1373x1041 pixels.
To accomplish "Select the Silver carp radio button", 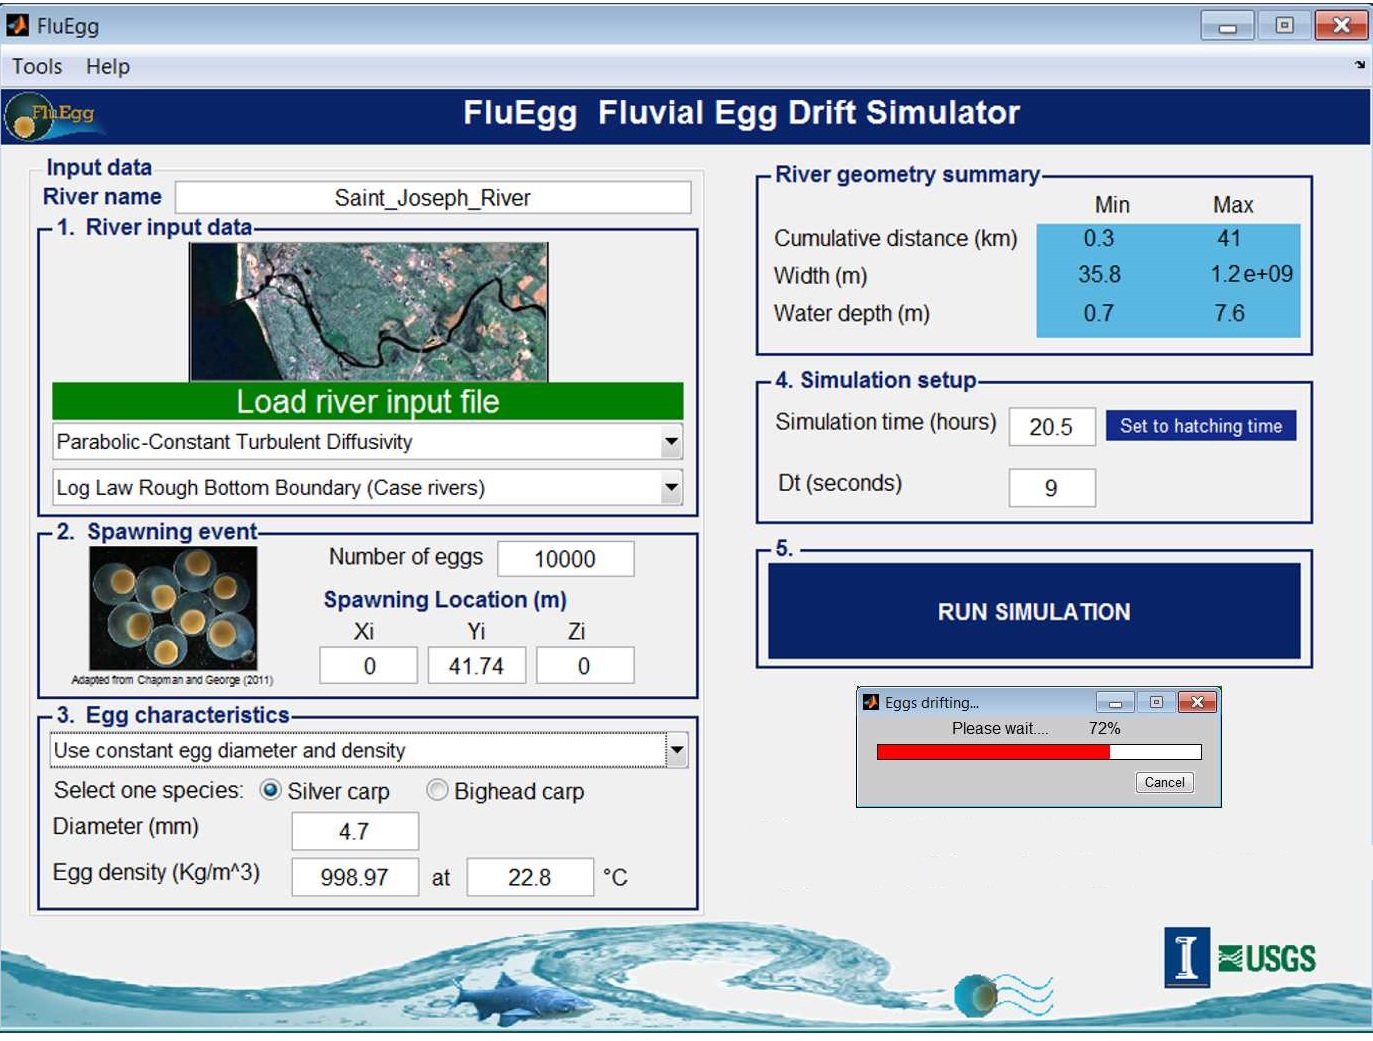I will point(270,791).
